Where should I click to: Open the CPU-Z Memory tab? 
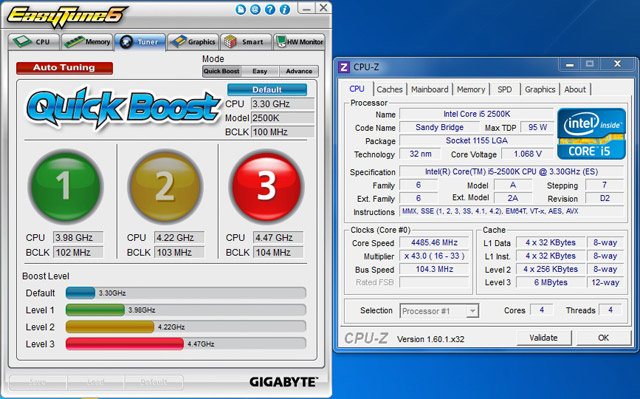(471, 89)
